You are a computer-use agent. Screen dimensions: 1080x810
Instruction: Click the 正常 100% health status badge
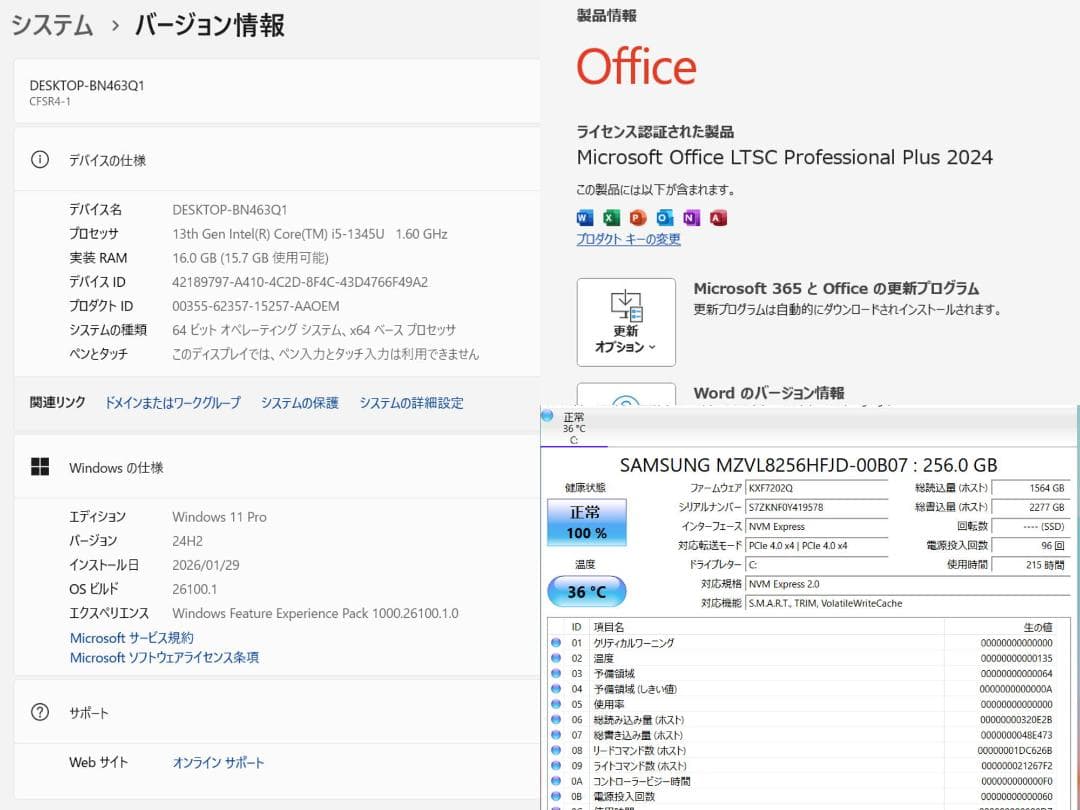coord(587,521)
